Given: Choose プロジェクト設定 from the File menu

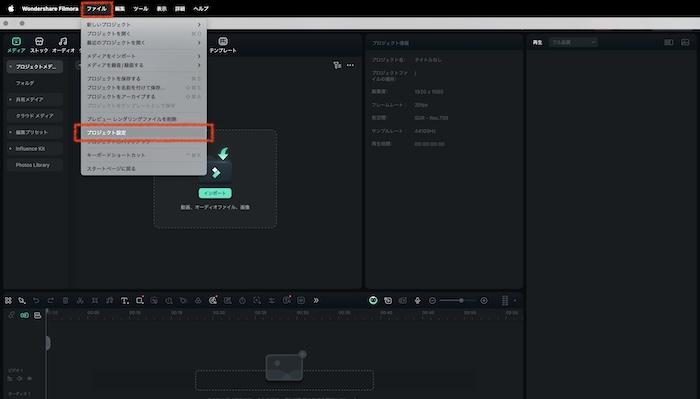Looking at the screenshot, I should point(143,133).
